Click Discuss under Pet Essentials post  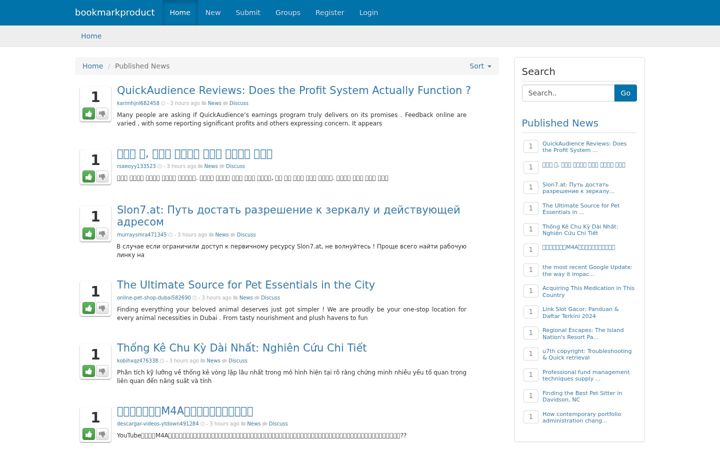point(270,298)
